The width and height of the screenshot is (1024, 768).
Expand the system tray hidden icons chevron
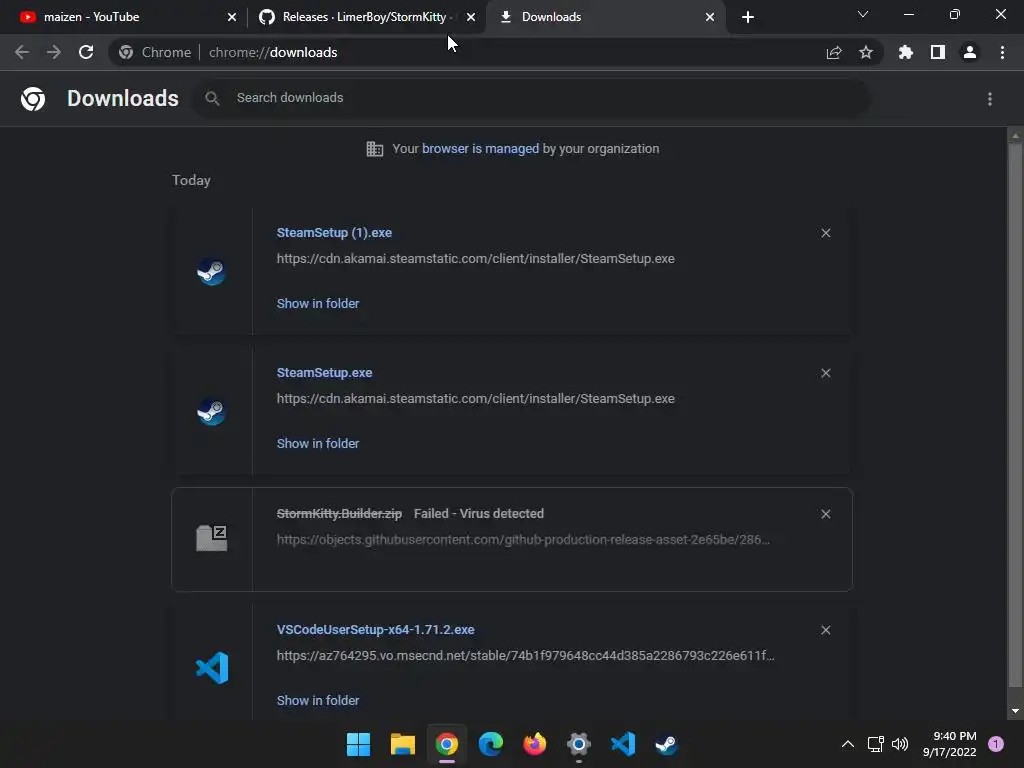(848, 744)
